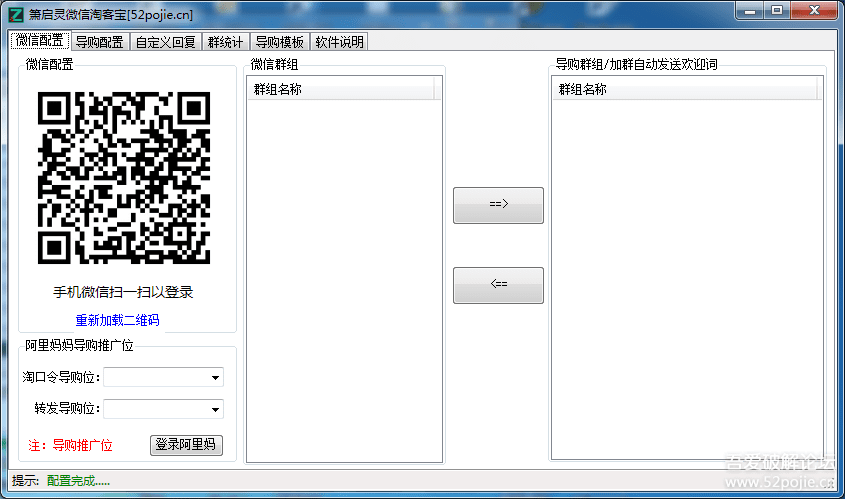This screenshot has width=845, height=499.
Task: Click inside the empty 微信群组 list area
Action: (x=344, y=280)
